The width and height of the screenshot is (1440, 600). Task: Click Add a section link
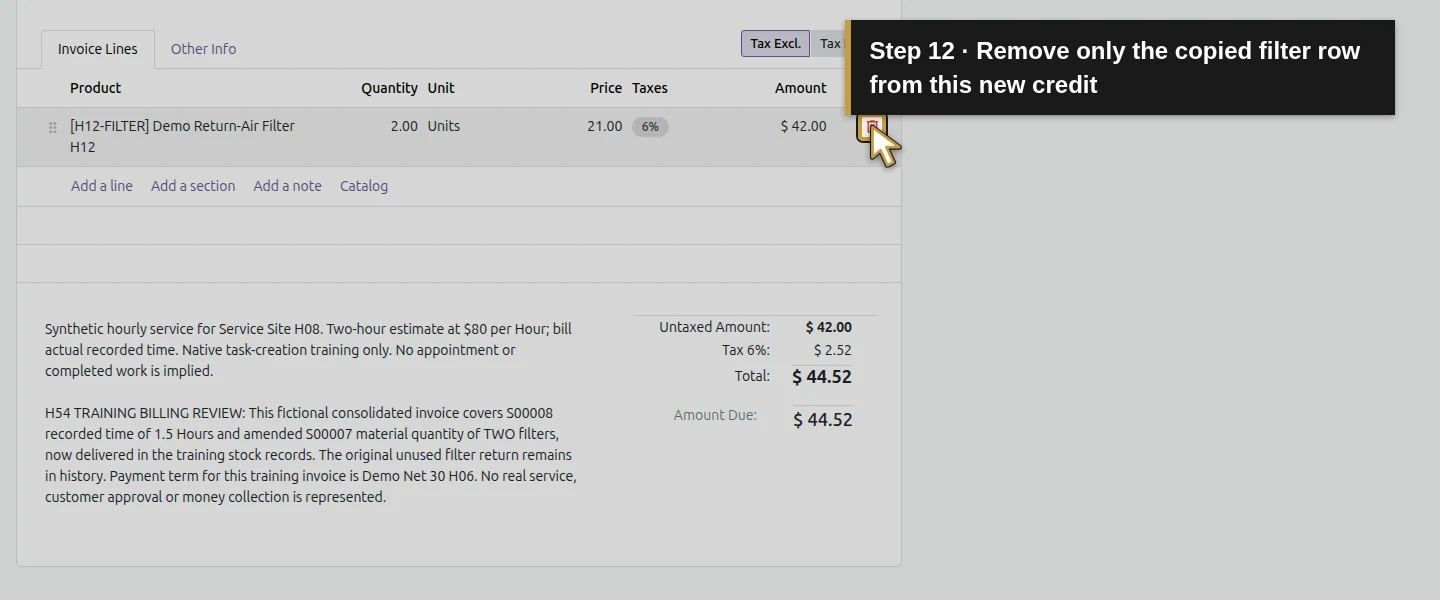click(193, 186)
